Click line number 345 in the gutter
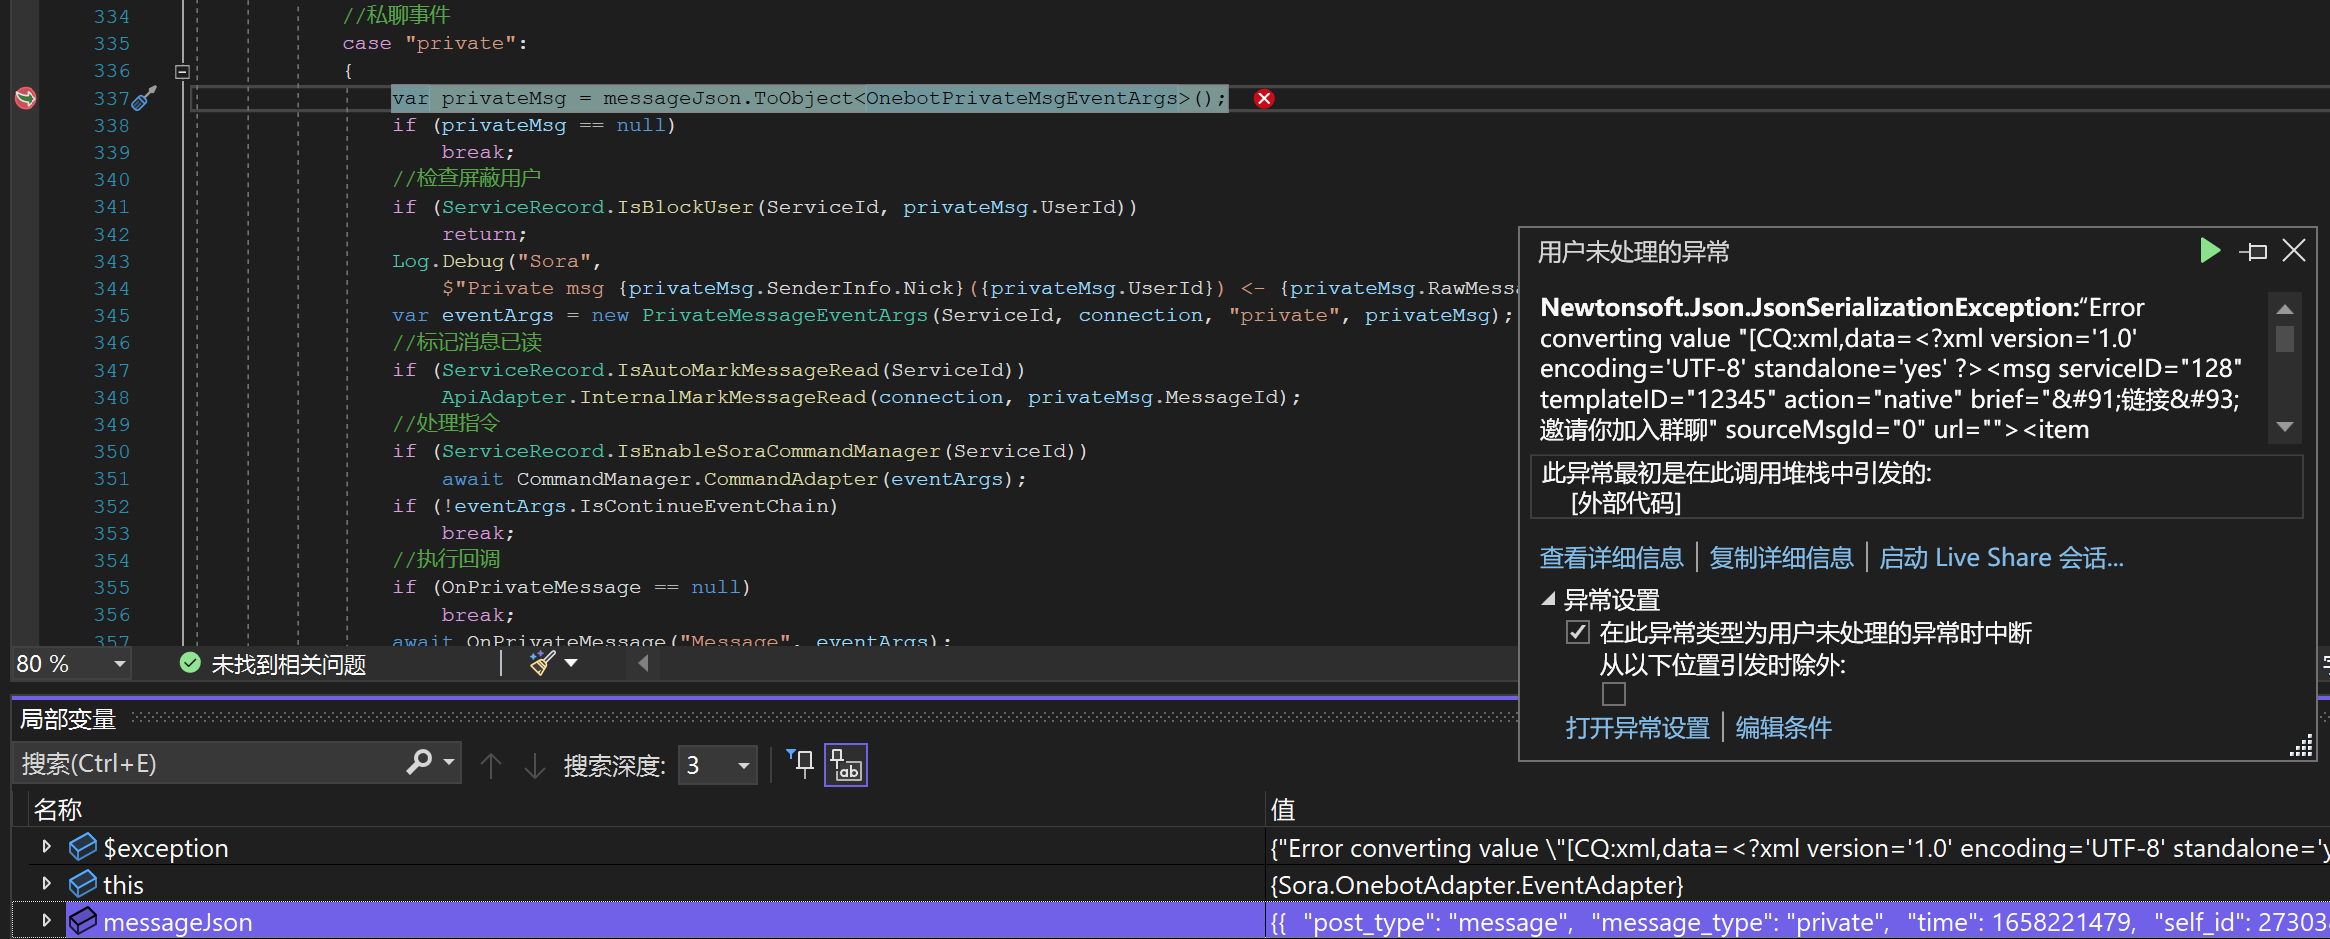This screenshot has height=939, width=2330. pos(111,315)
